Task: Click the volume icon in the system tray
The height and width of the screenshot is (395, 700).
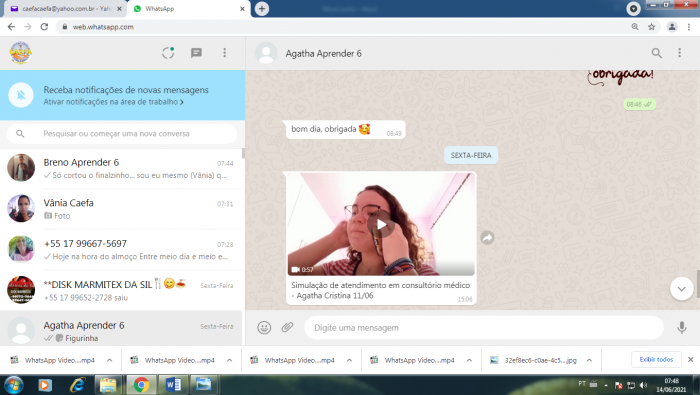Action: point(643,385)
